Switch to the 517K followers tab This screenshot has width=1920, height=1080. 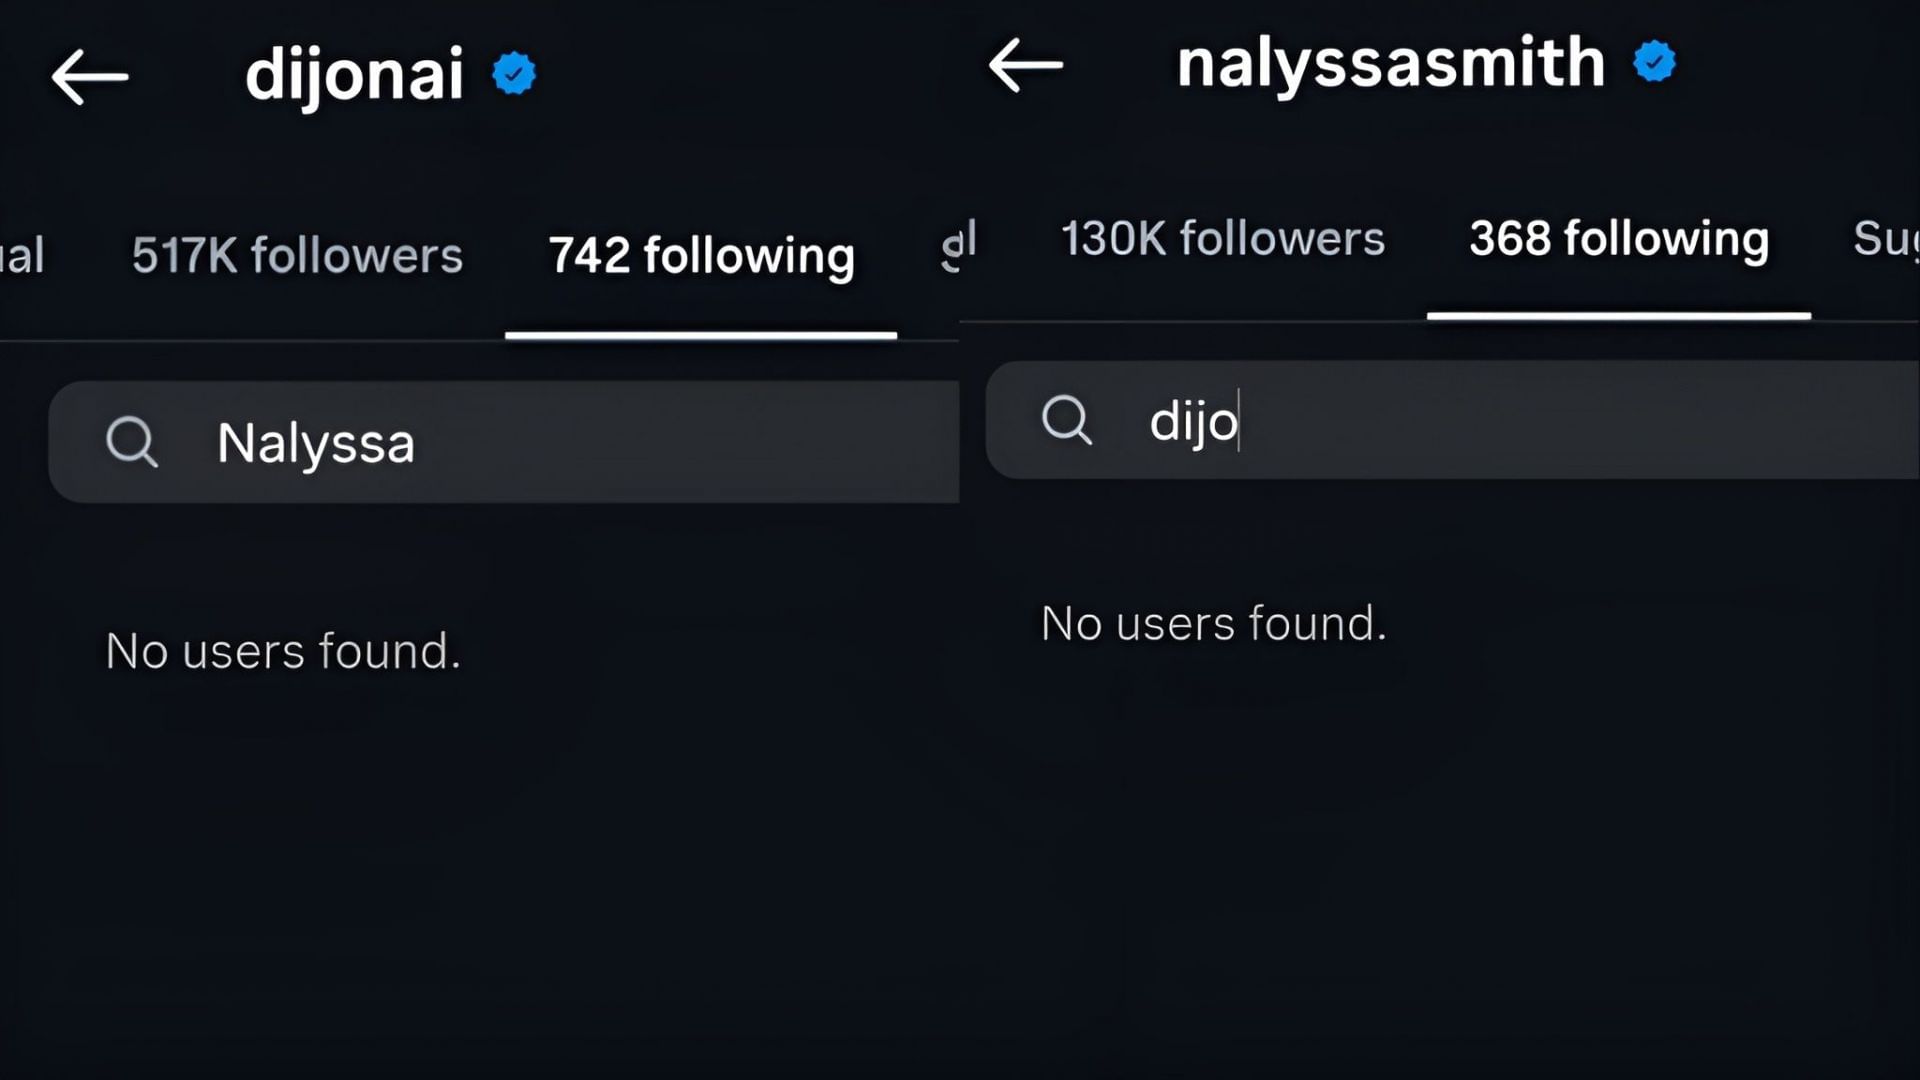click(x=297, y=256)
